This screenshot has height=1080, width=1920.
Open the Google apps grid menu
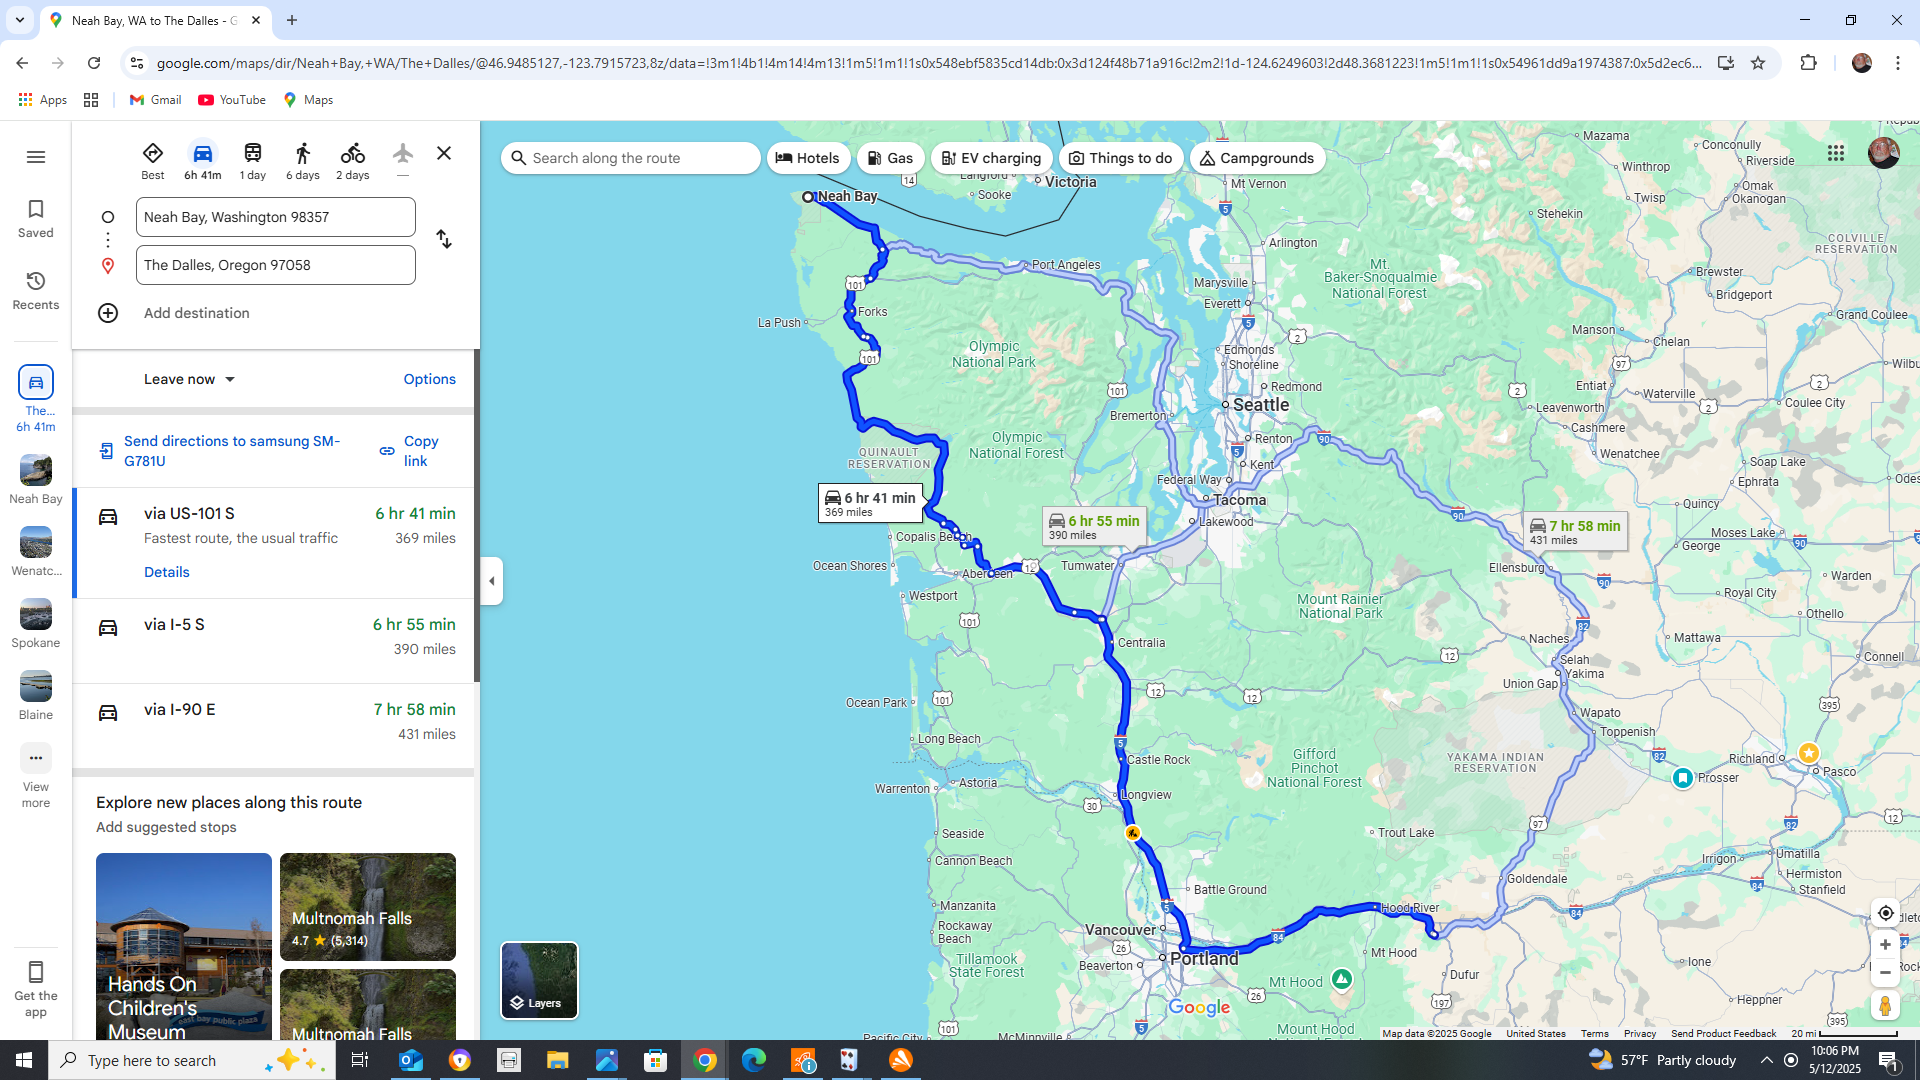point(1836,153)
